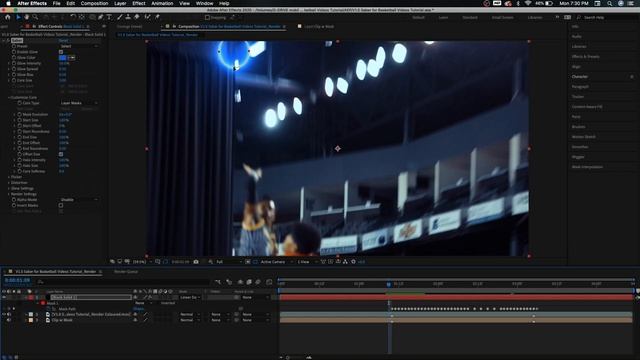
Task: Select the Brush tool
Action: pos(120,17)
